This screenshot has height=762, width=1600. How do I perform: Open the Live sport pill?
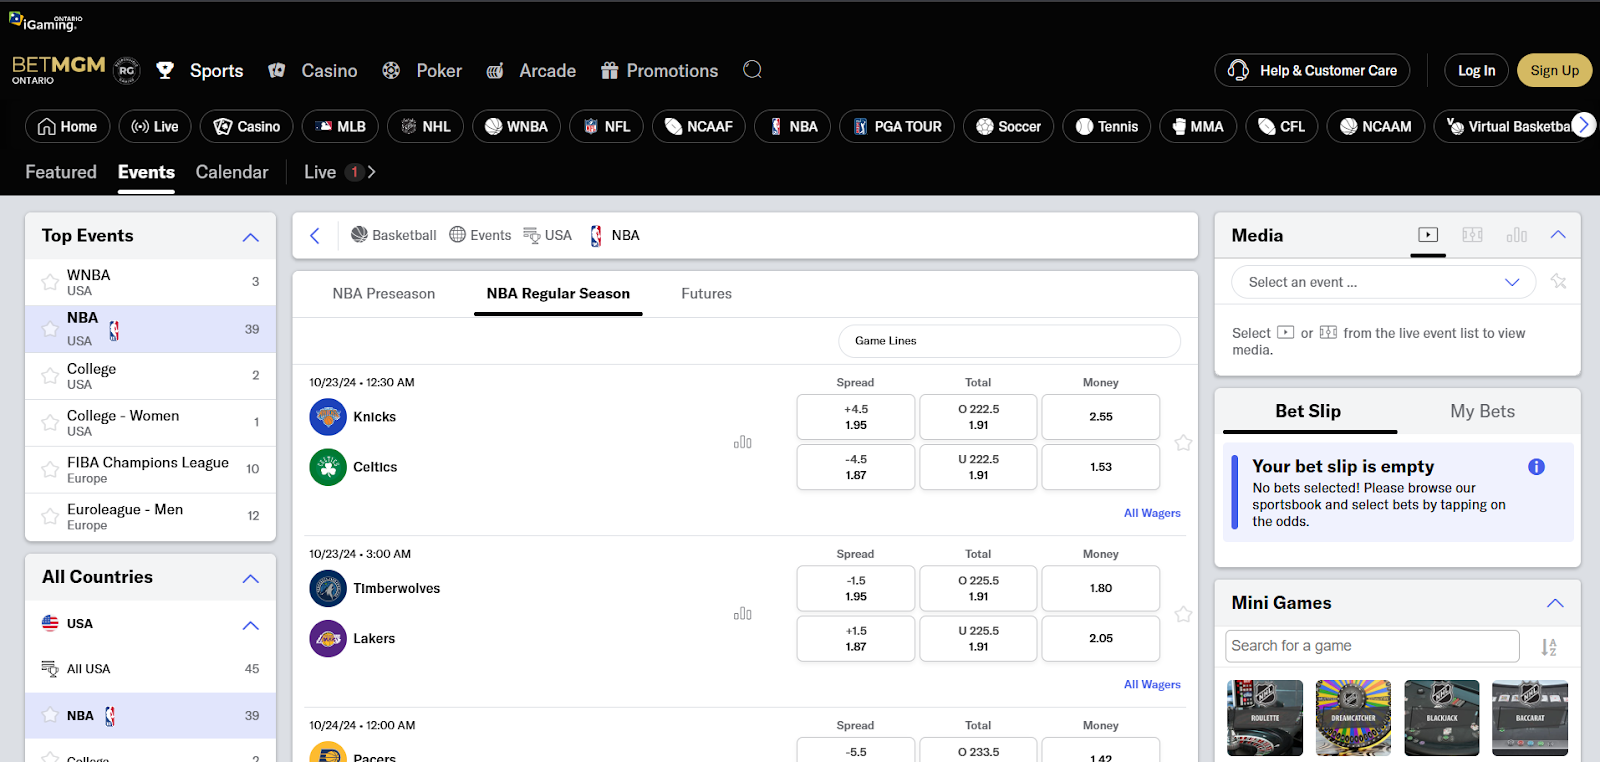(x=155, y=126)
